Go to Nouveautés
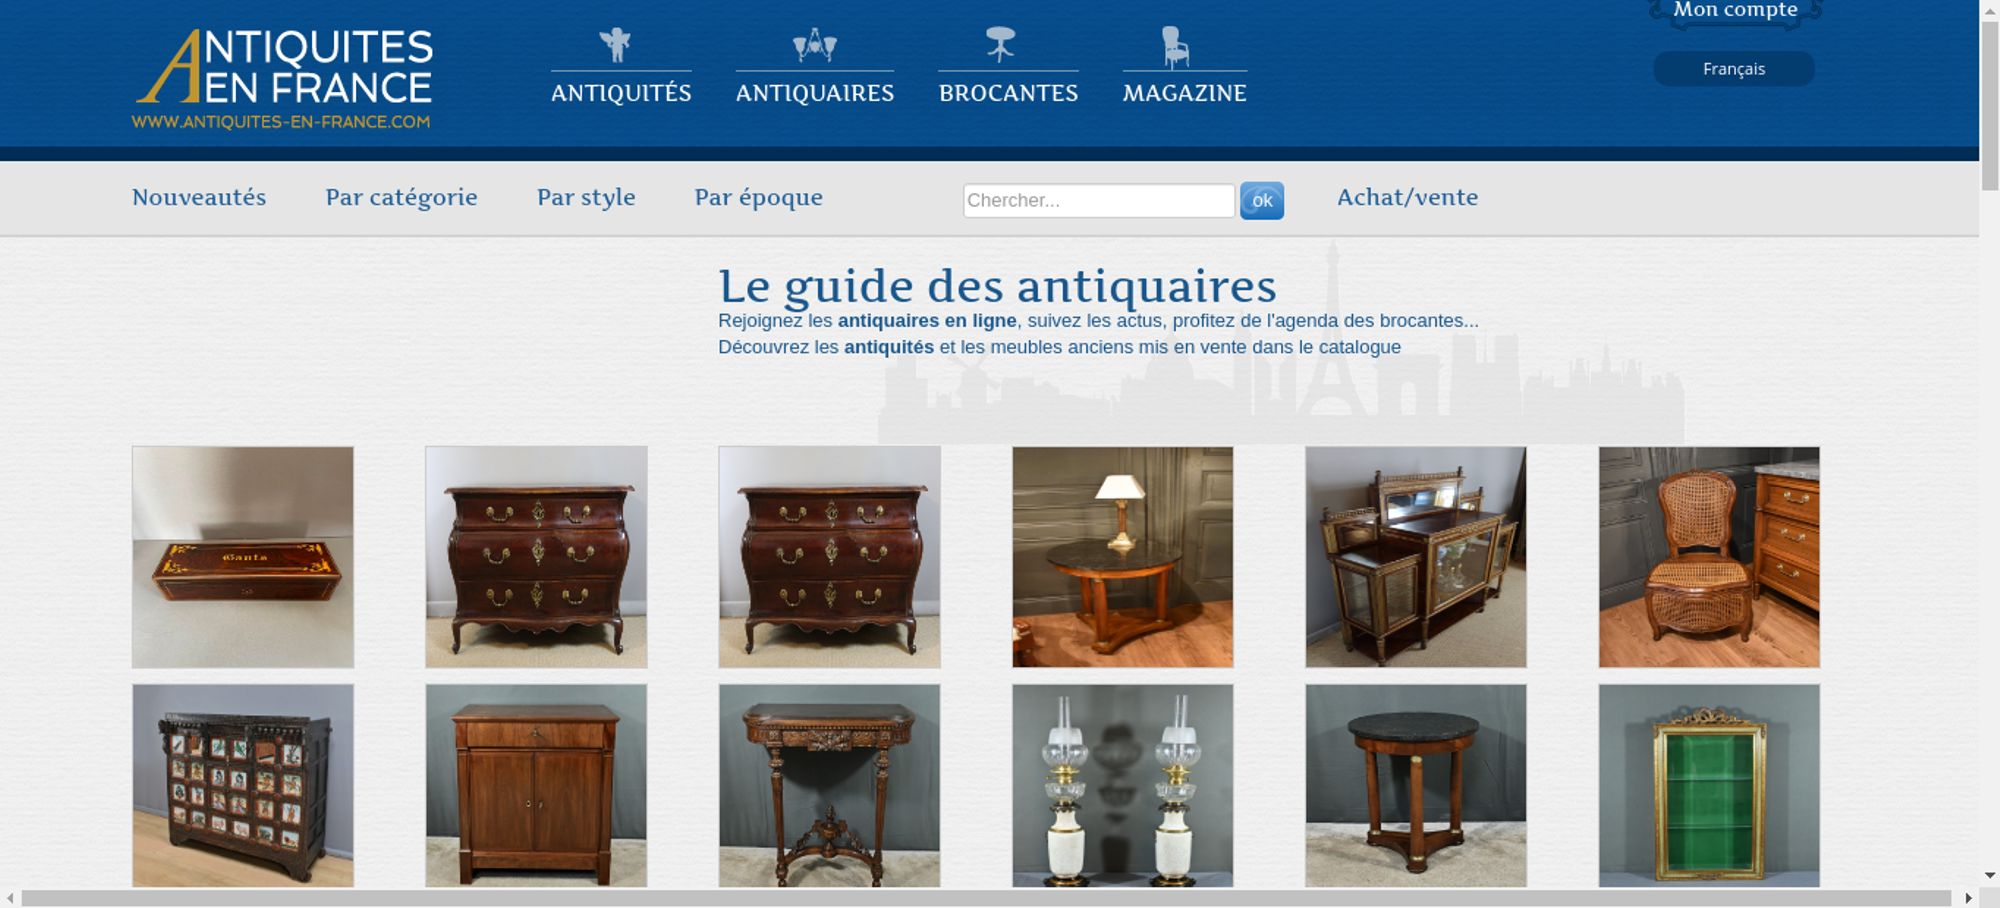This screenshot has height=908, width=2000. pyautogui.click(x=199, y=198)
